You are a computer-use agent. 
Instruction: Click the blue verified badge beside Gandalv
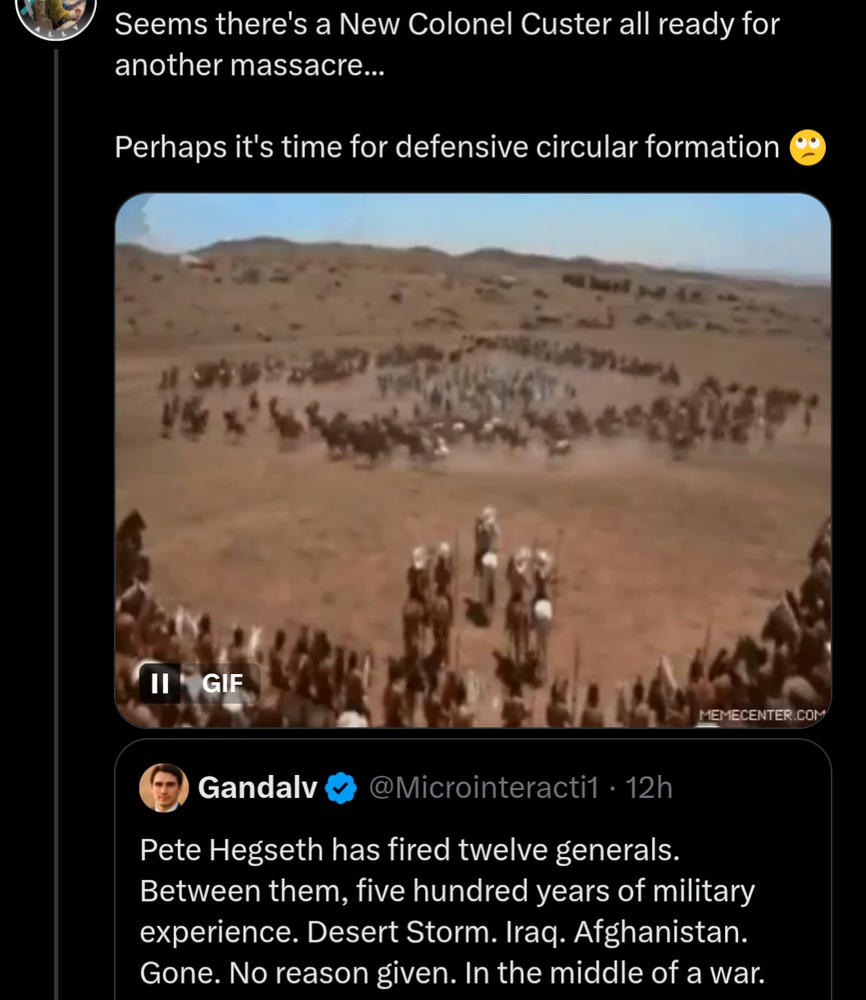342,789
